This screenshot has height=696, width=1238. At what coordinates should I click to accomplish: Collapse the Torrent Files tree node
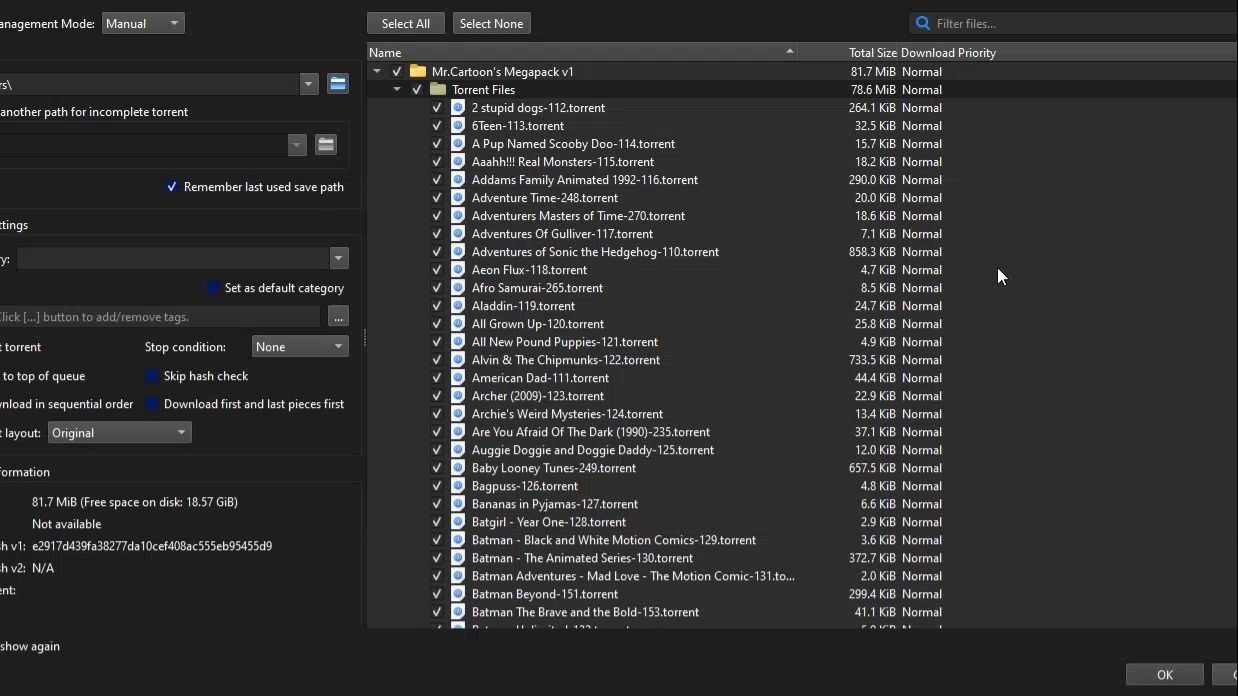(397, 89)
